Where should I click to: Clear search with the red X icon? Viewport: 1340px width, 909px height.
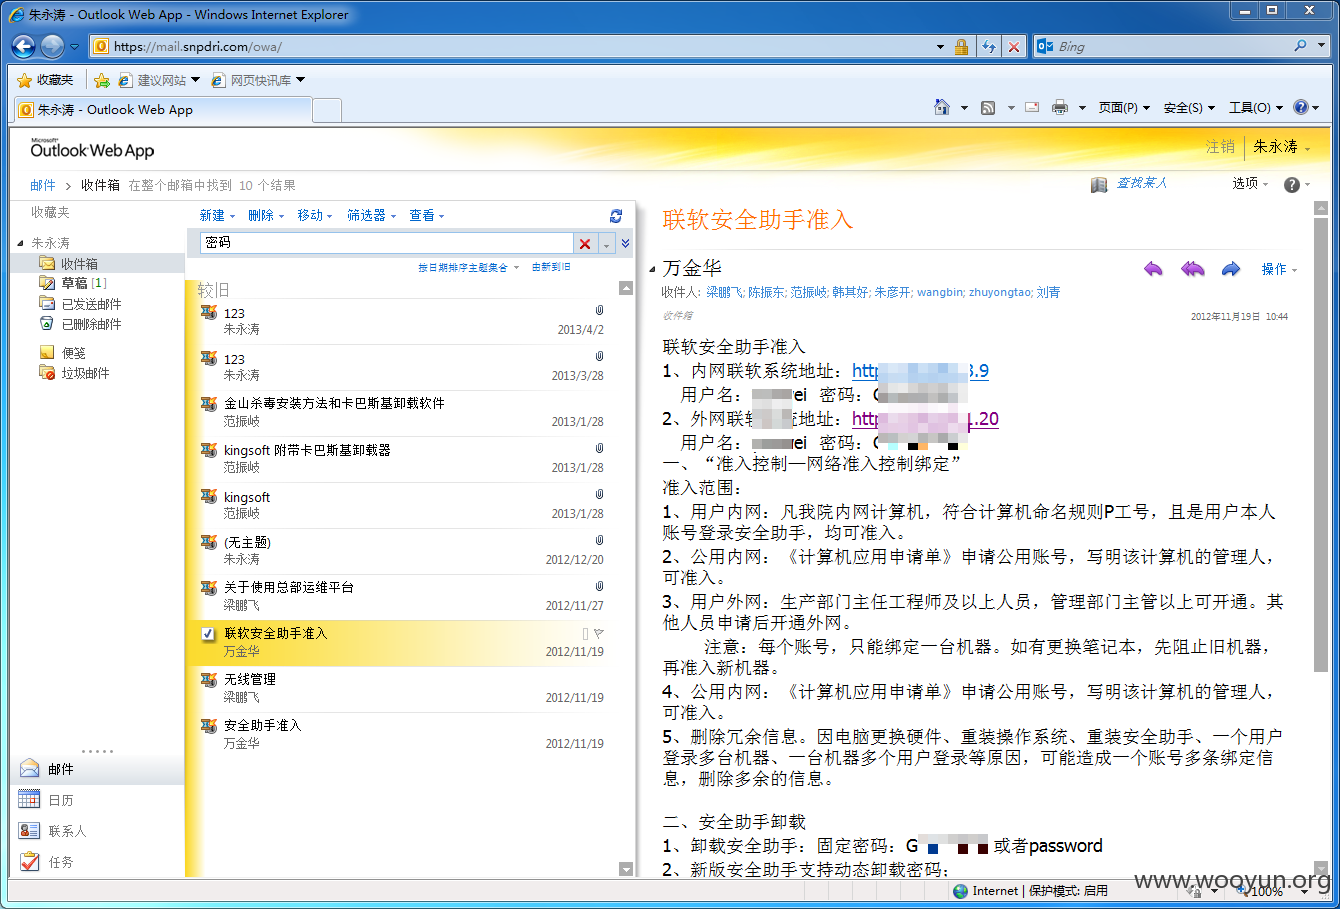(x=585, y=244)
